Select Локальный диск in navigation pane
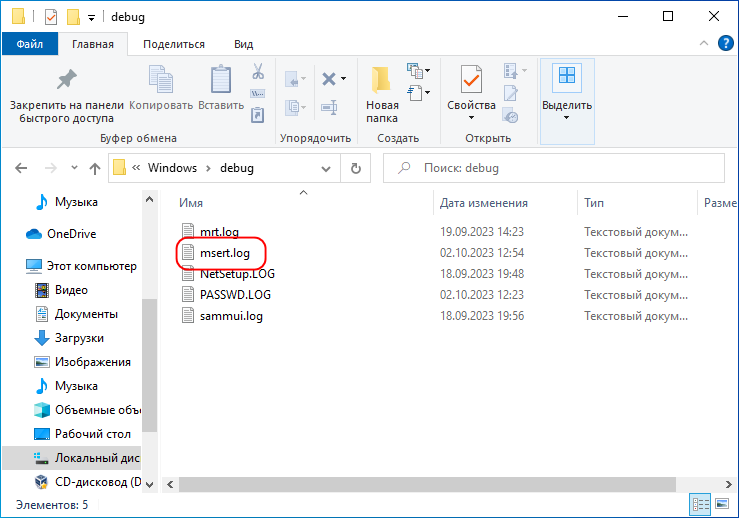Viewport: 739px width, 518px height. pyautogui.click(x=72, y=458)
